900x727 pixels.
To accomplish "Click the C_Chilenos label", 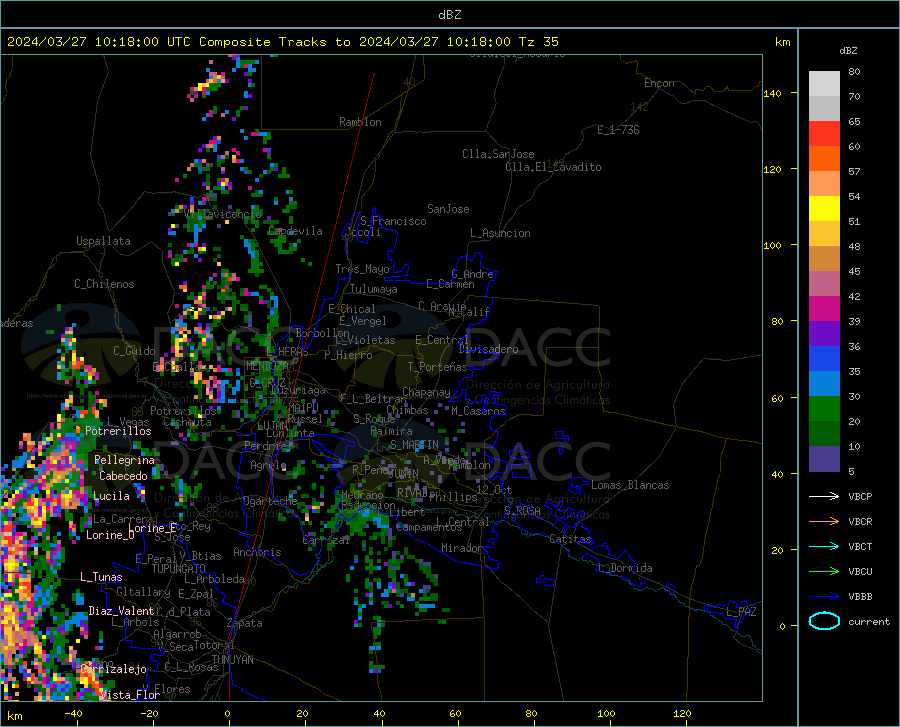I will pos(104,284).
